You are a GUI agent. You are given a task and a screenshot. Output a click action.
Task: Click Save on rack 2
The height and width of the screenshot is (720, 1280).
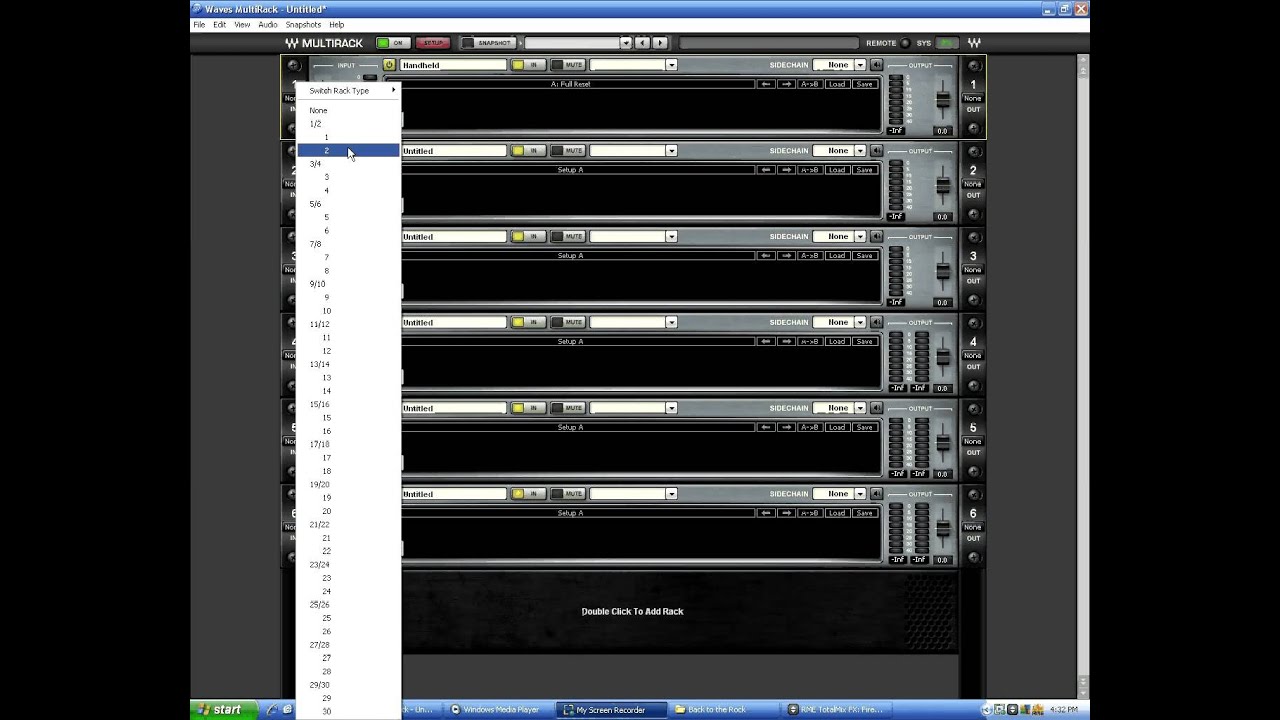(x=864, y=170)
